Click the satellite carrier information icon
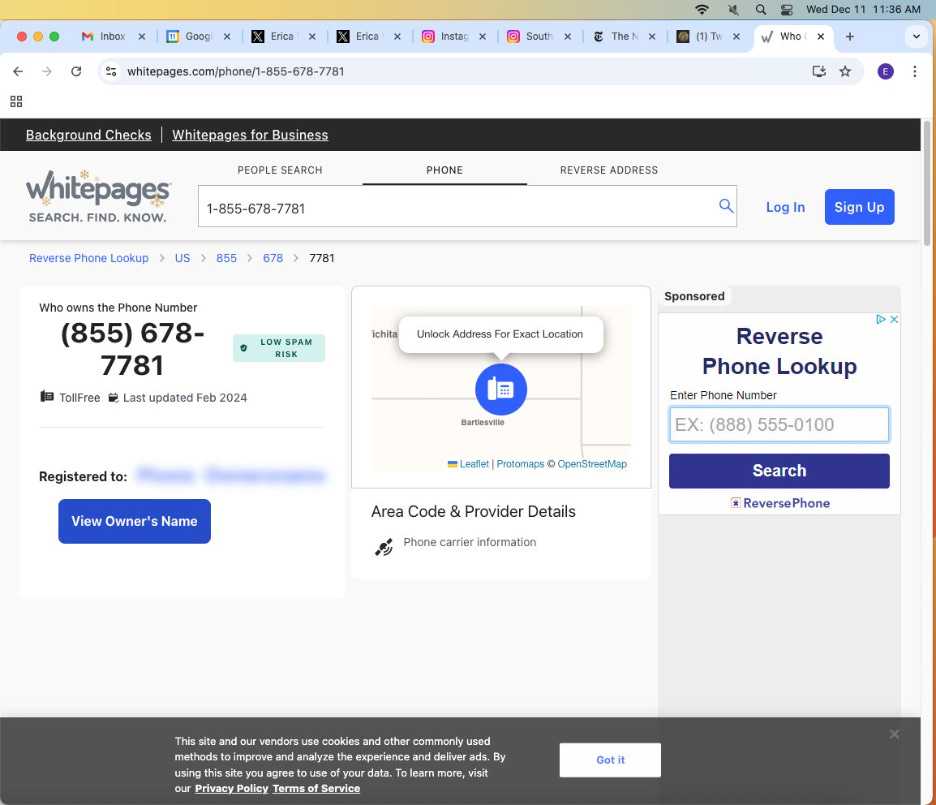Viewport: 936px width, 805px height. [384, 547]
